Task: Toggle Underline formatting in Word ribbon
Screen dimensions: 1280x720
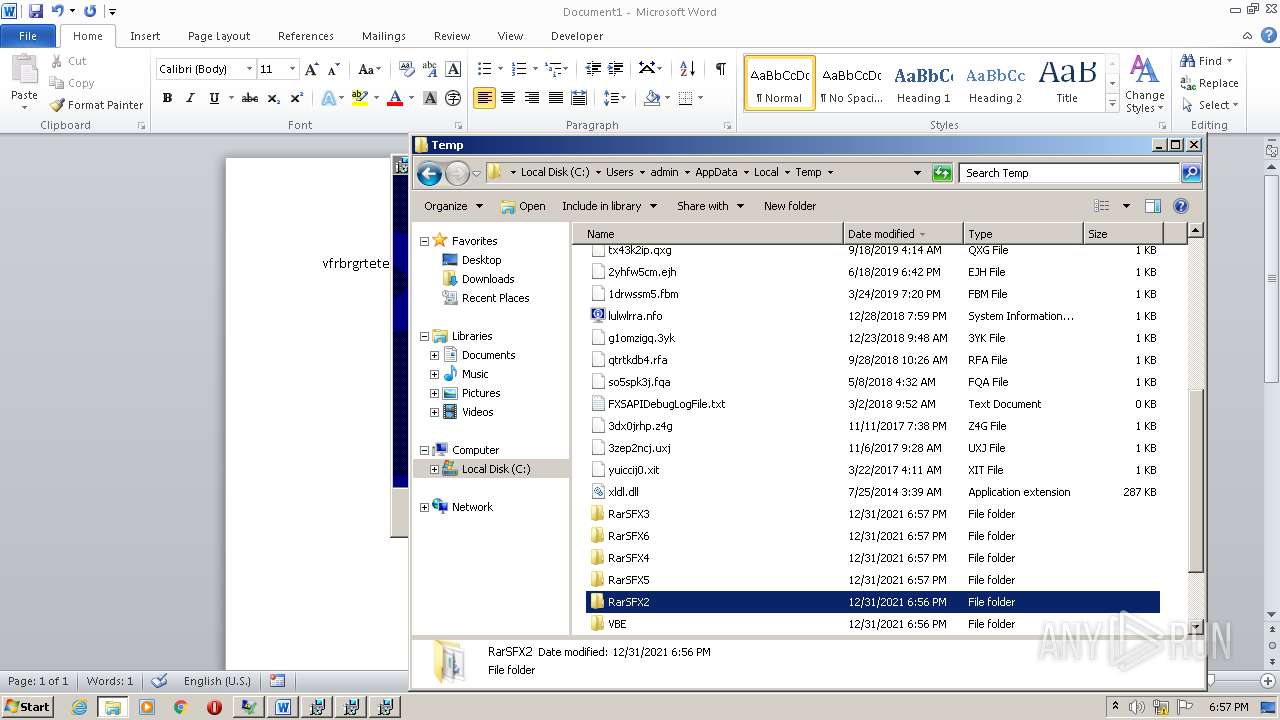Action: 214,98
